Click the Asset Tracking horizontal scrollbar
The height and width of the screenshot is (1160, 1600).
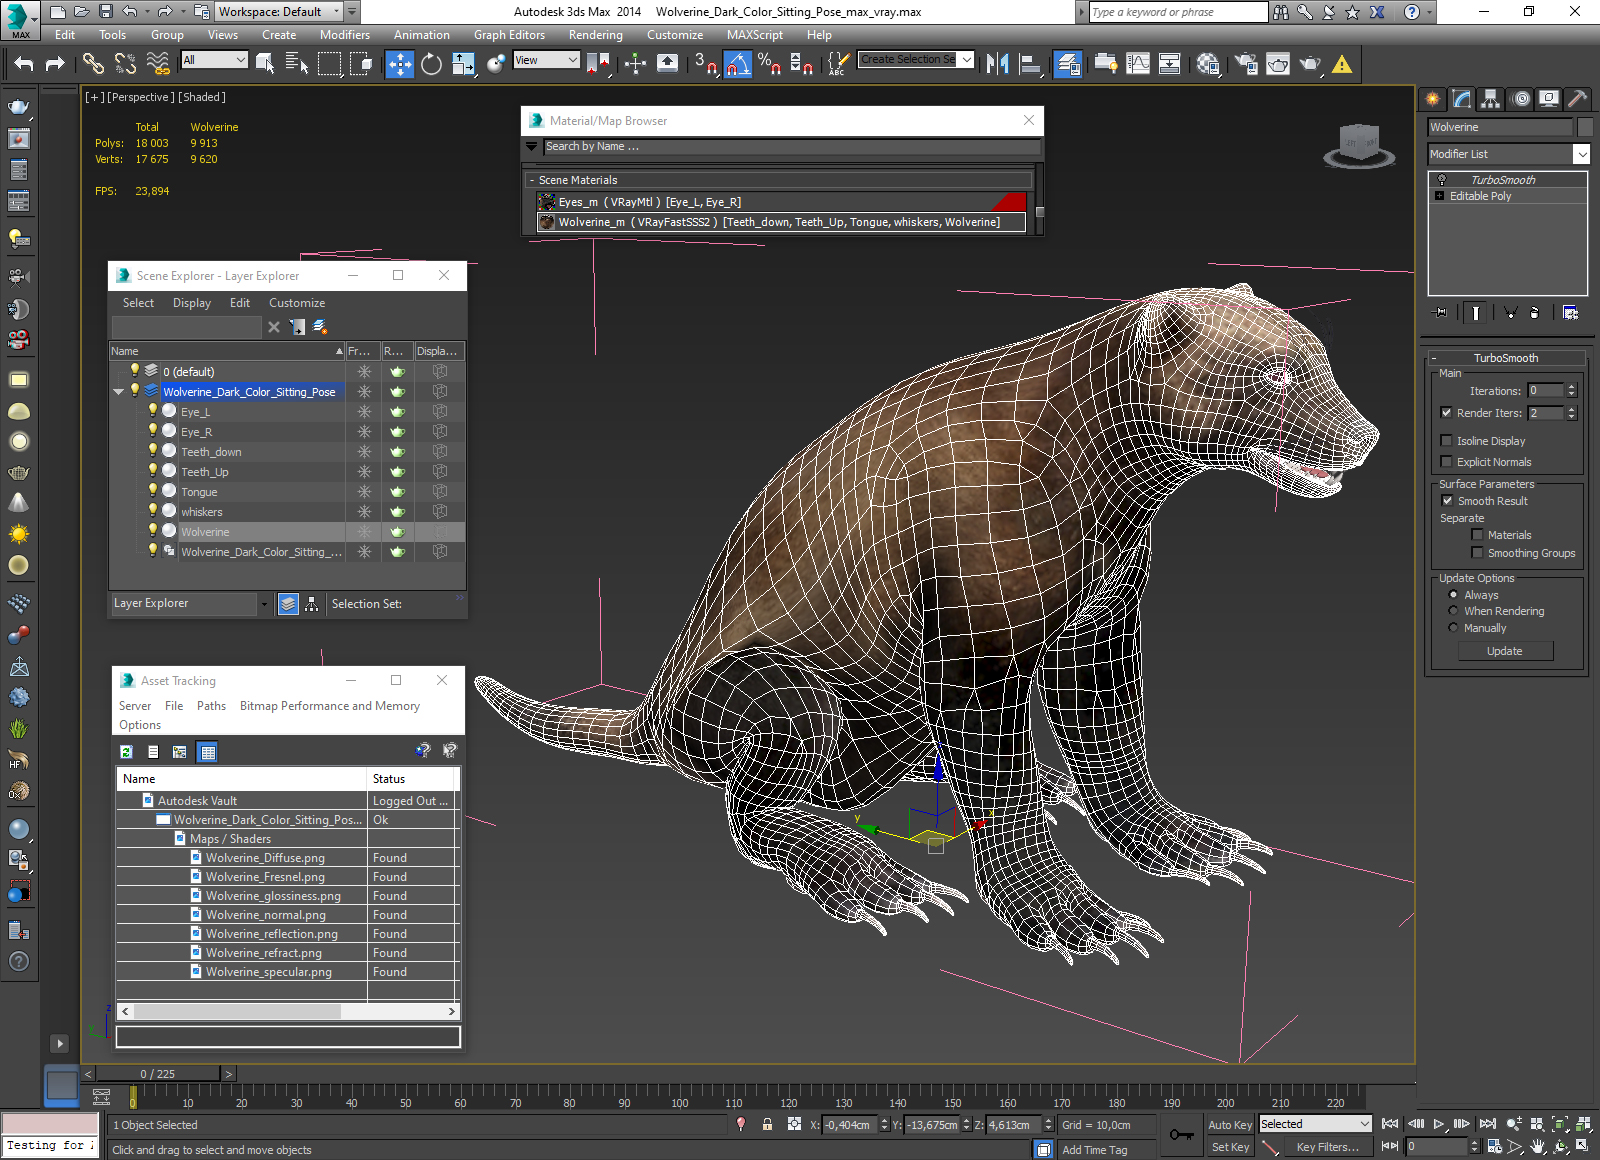(x=237, y=1011)
